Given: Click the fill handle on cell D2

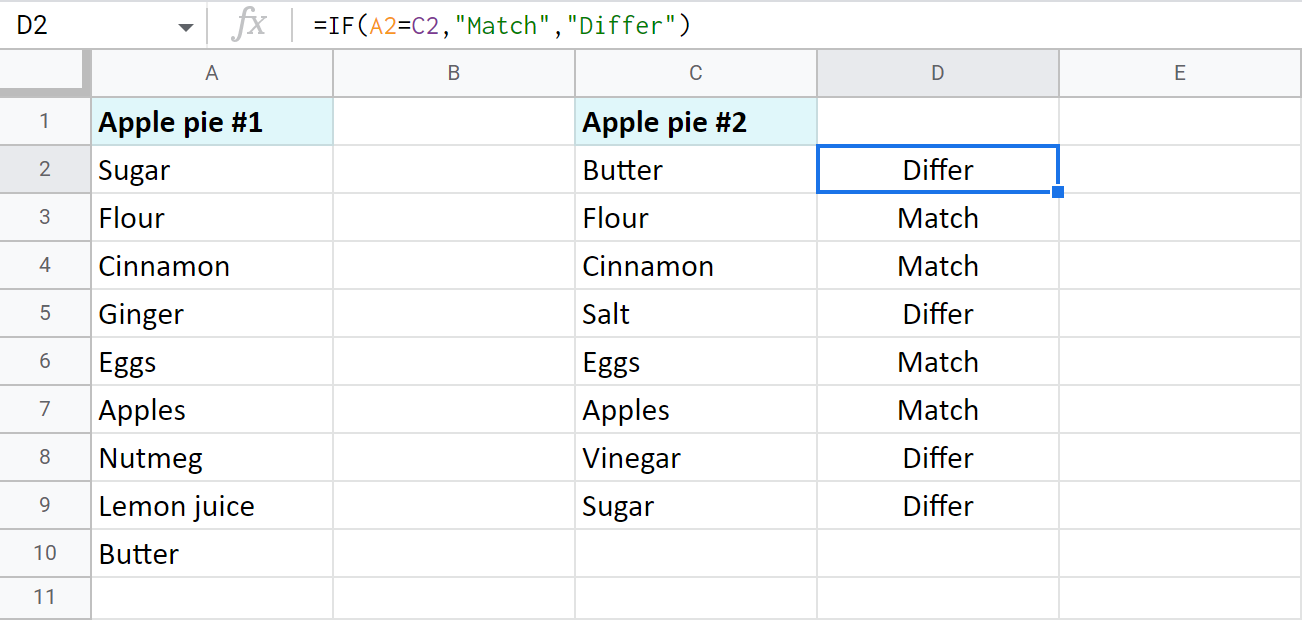Looking at the screenshot, I should [x=1058, y=192].
